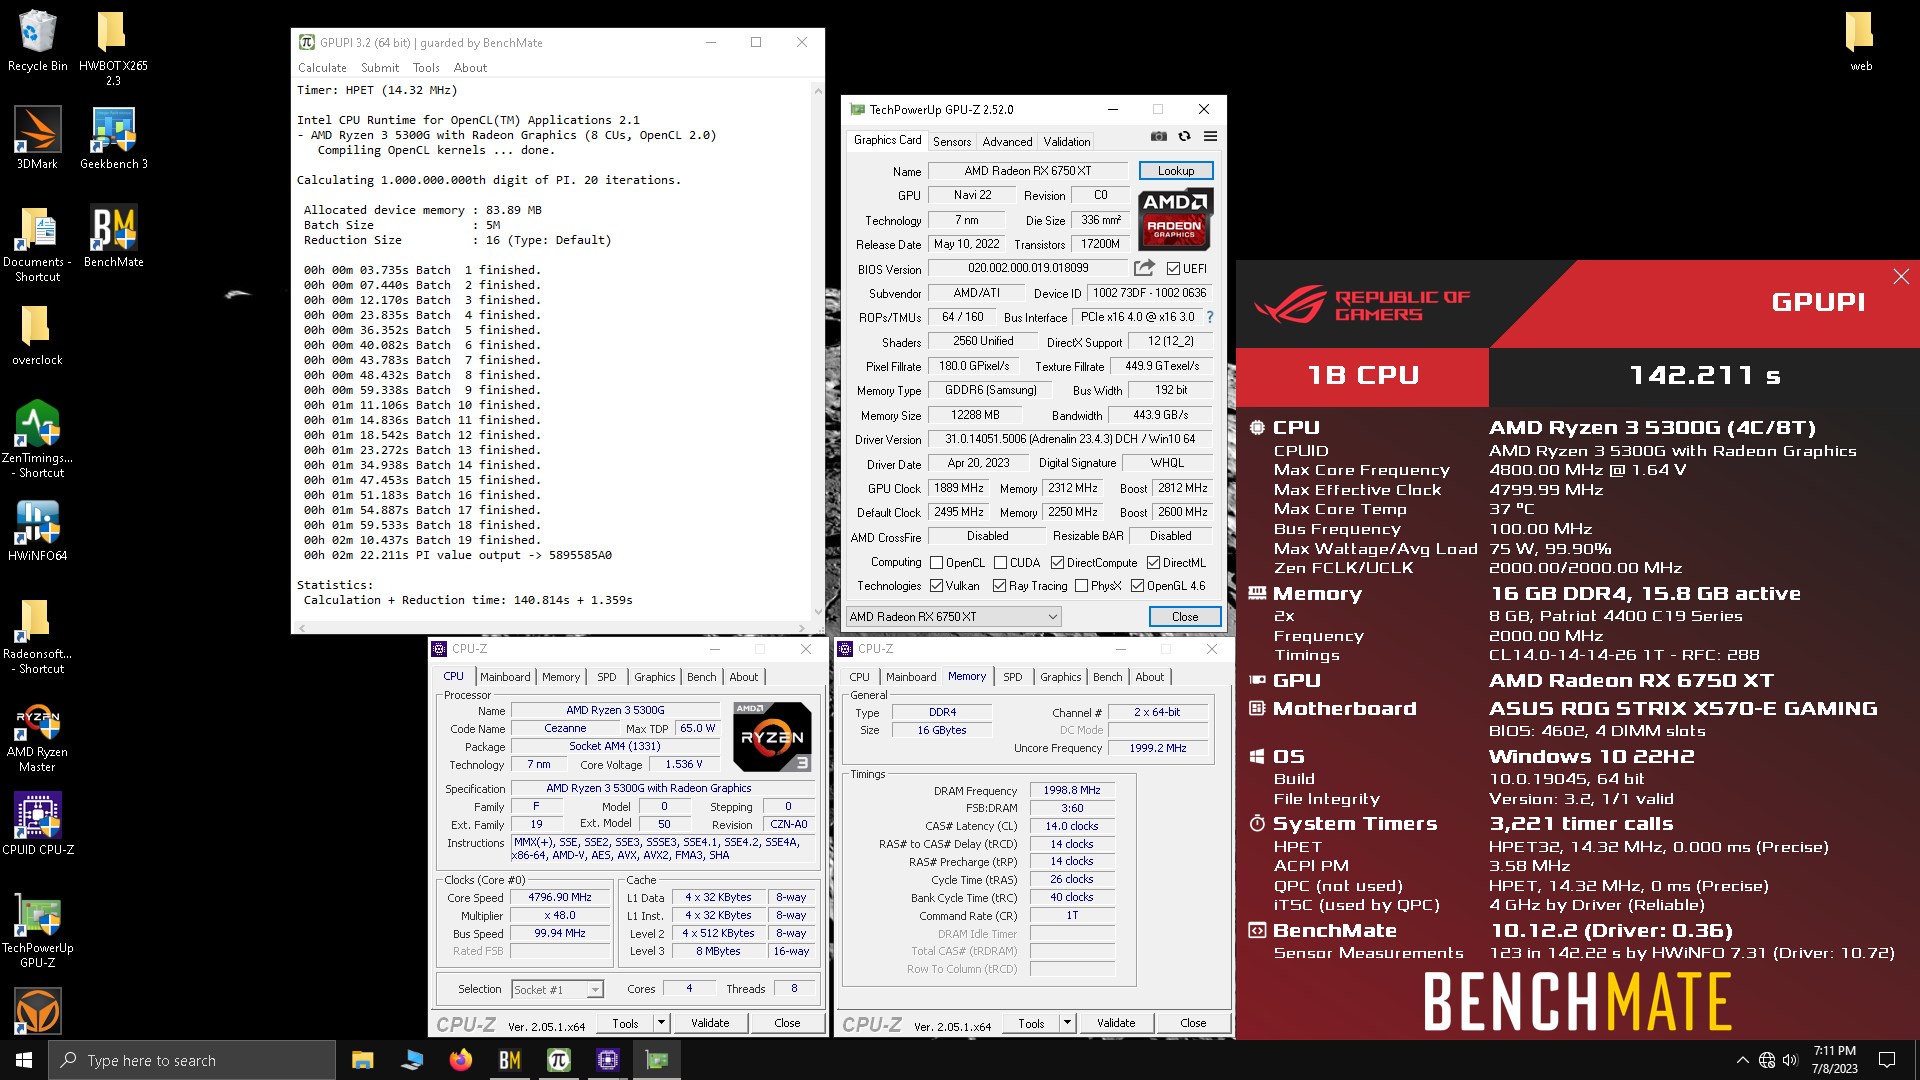1920x1080 pixels.
Task: Open the GPU-Z hamburger menu icon
Action: (x=1210, y=137)
